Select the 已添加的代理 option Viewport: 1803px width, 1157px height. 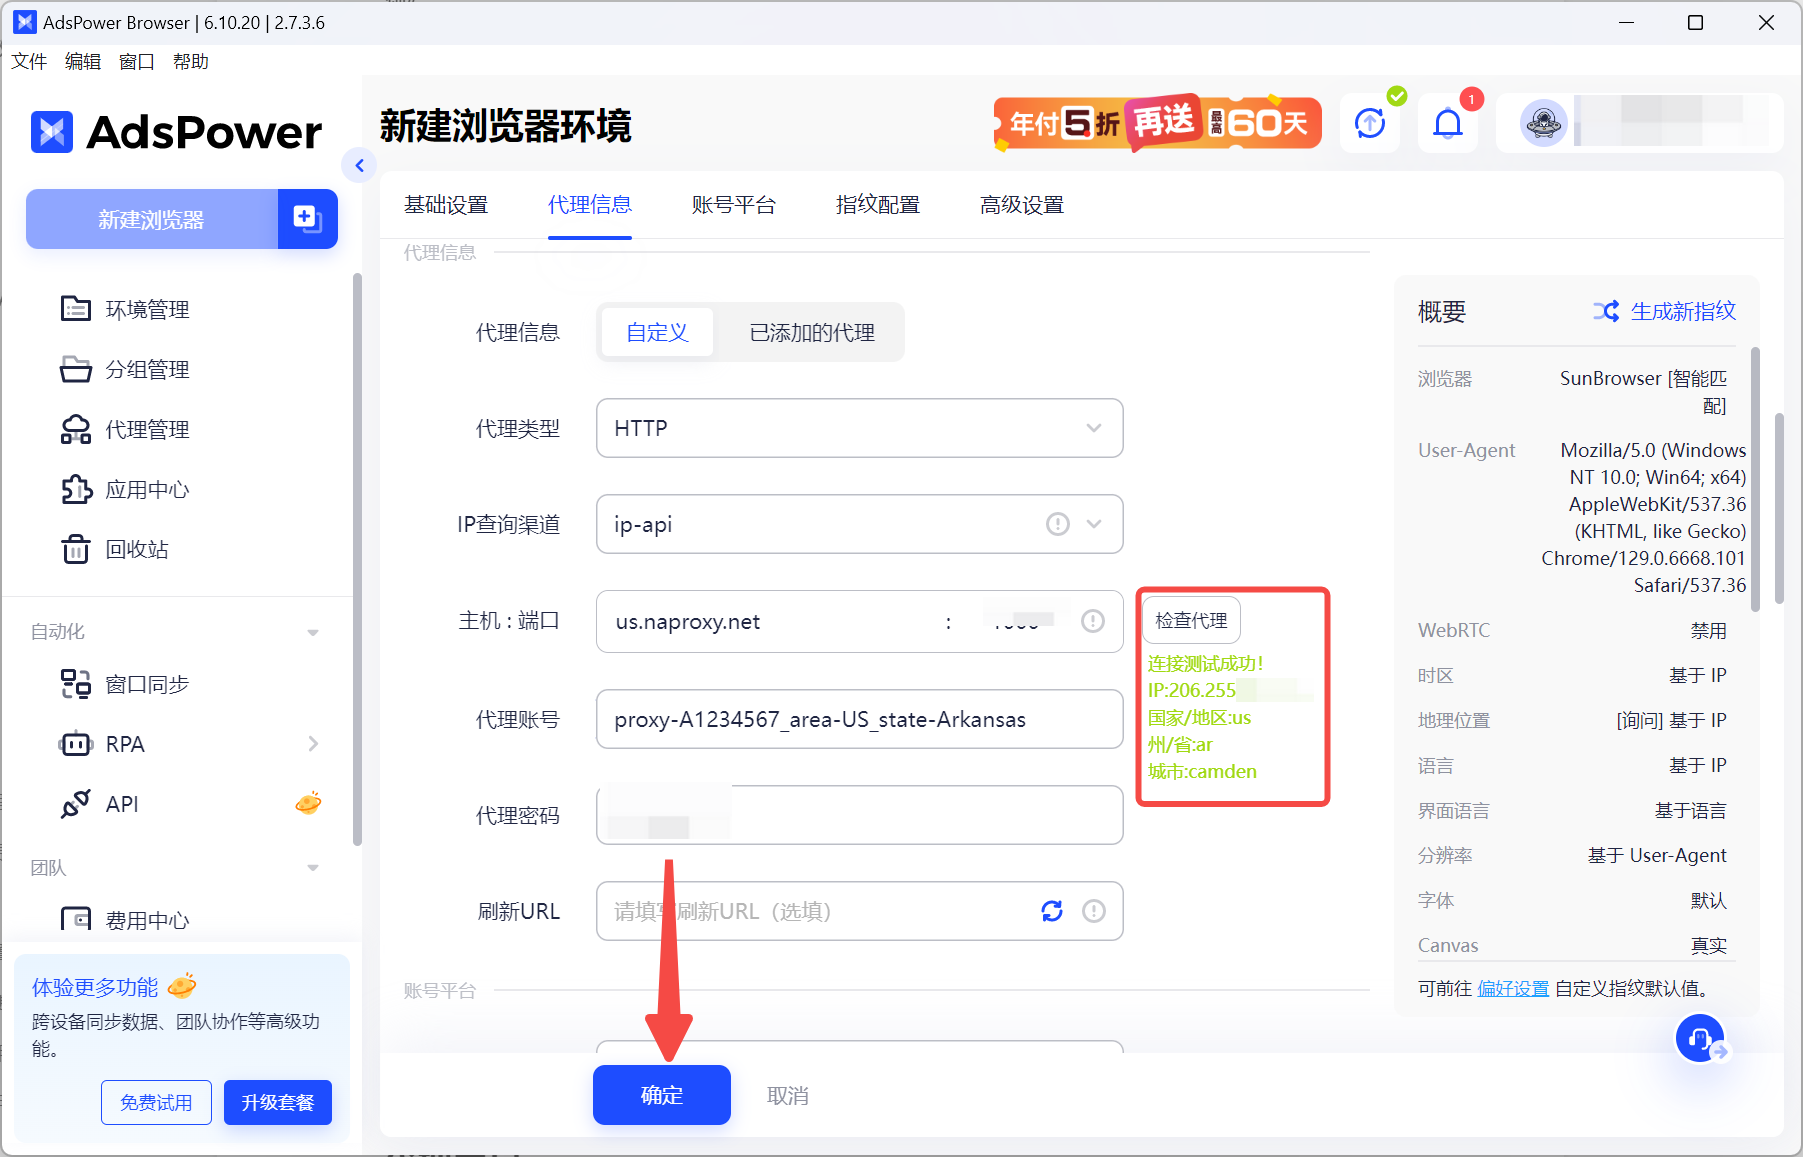pos(812,332)
